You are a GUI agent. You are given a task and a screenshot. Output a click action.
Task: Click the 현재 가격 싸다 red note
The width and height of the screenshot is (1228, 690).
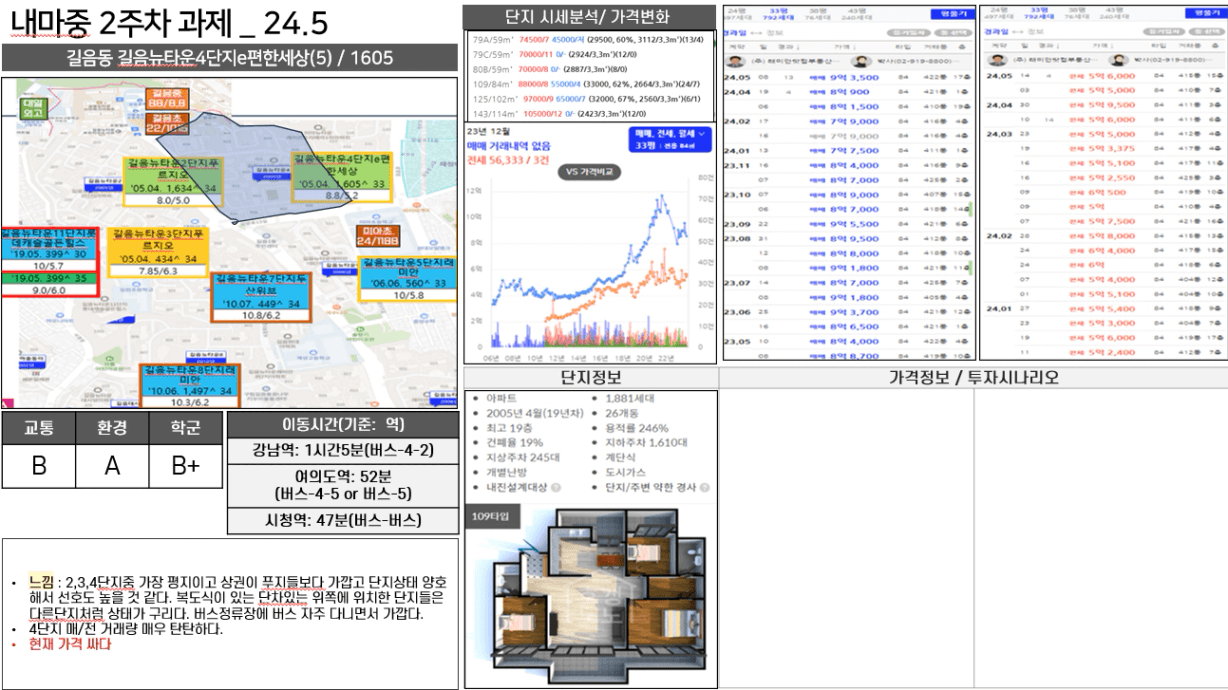70,645
